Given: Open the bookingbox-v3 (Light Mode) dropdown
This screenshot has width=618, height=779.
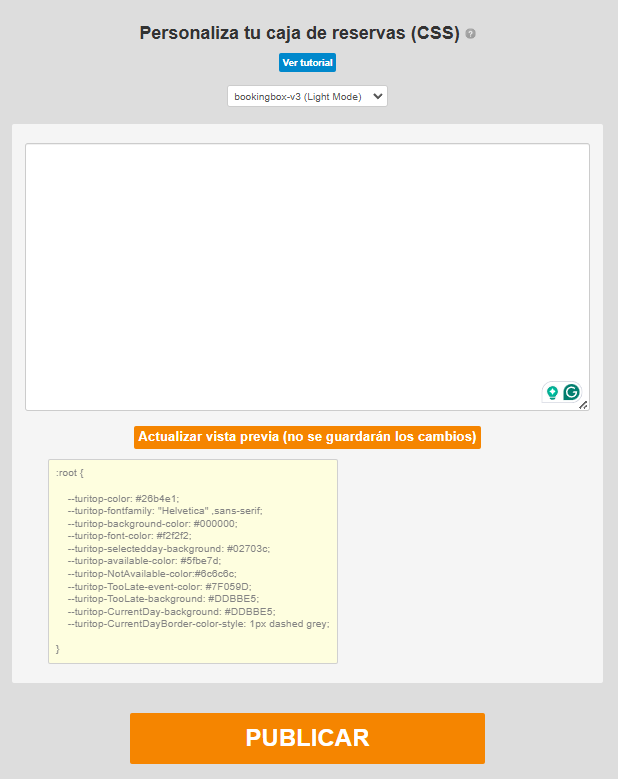Looking at the screenshot, I should pyautogui.click(x=307, y=96).
